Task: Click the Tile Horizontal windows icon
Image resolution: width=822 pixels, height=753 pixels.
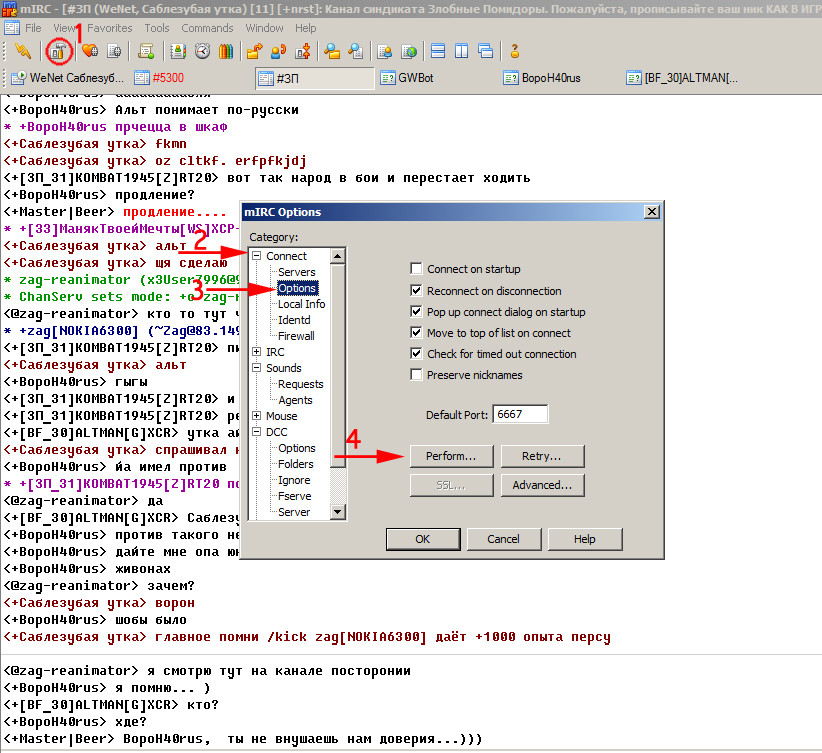Action: click(438, 51)
